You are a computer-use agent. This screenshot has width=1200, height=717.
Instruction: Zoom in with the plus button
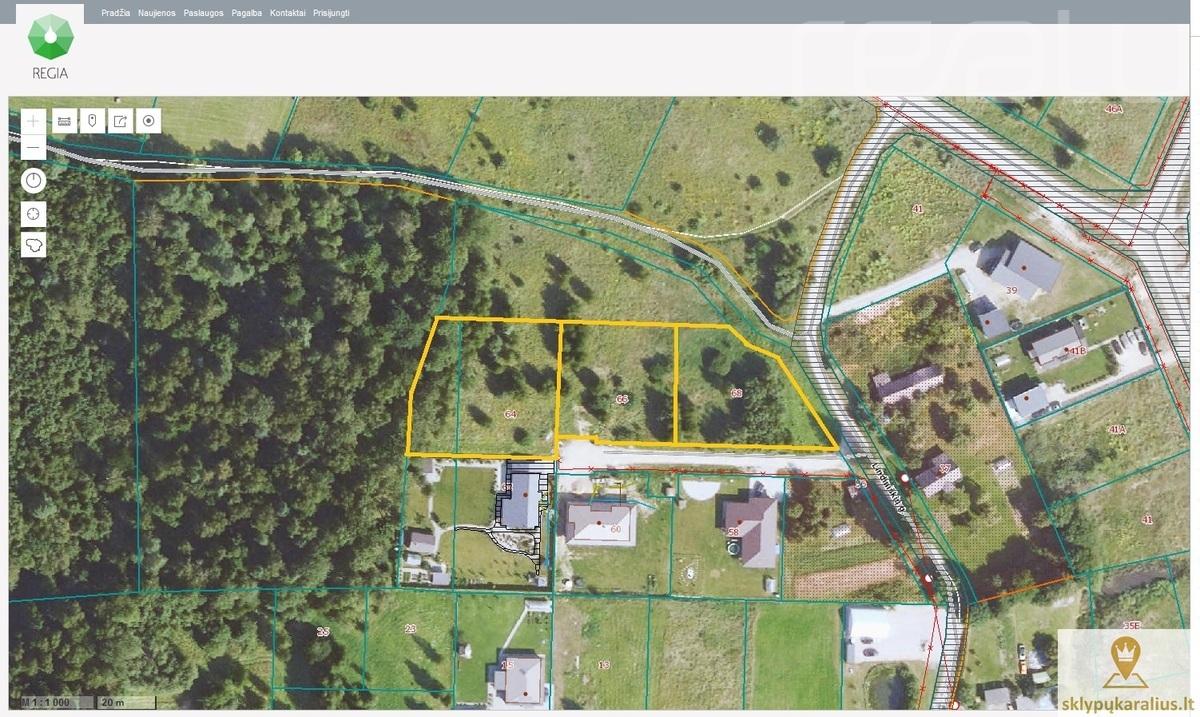pos(33,121)
